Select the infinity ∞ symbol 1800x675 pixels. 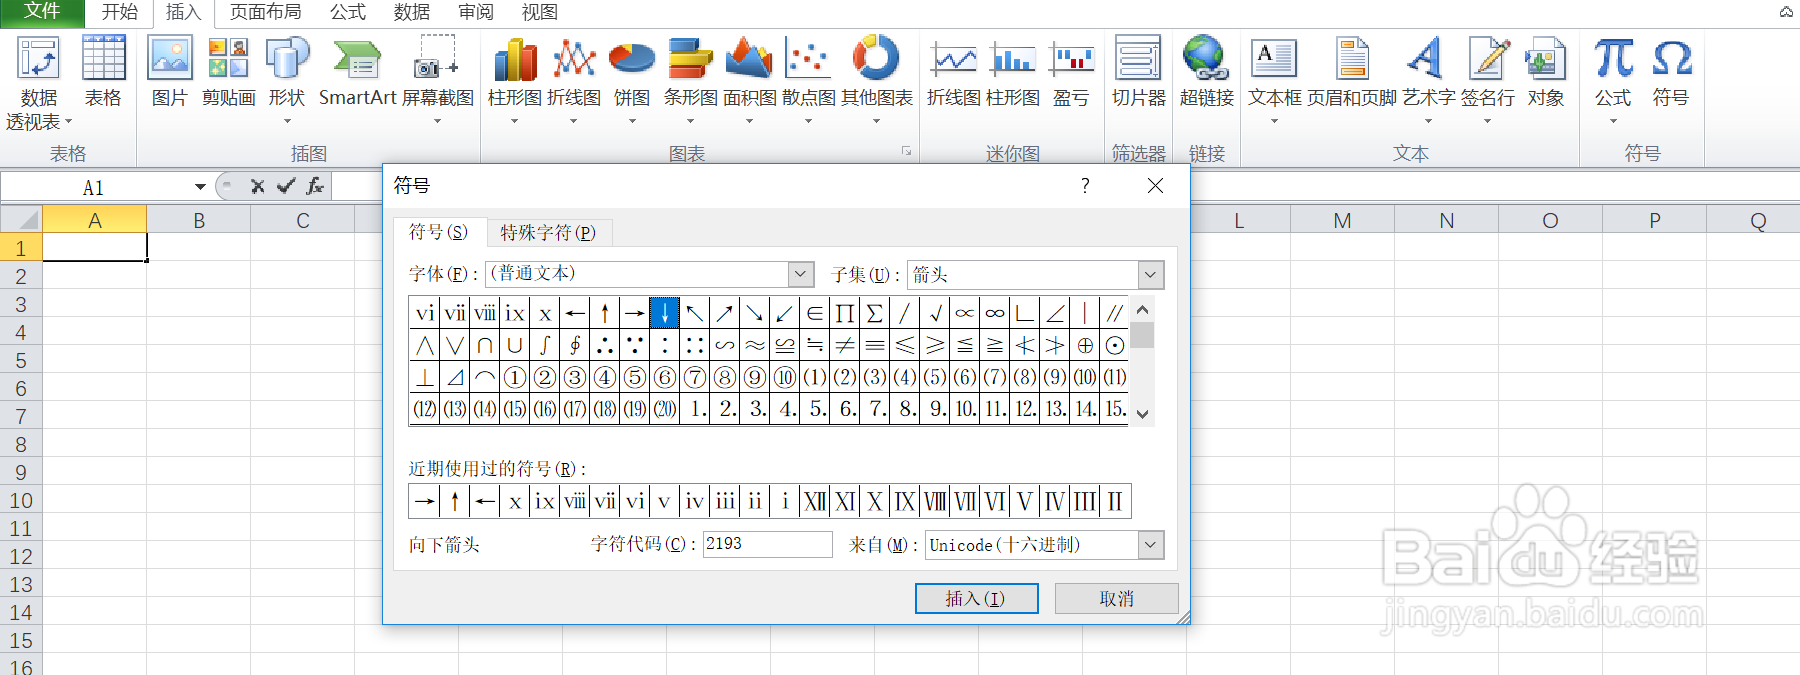pyautogui.click(x=994, y=313)
